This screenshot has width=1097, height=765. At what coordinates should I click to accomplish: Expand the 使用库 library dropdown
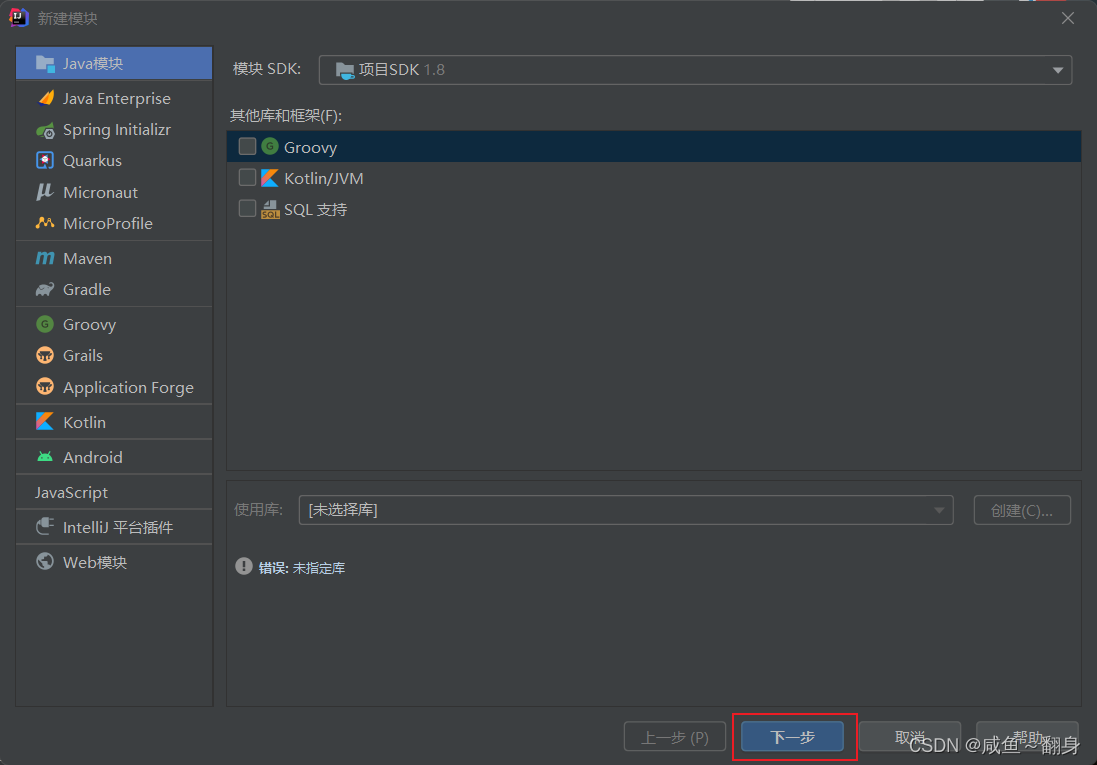pos(626,510)
